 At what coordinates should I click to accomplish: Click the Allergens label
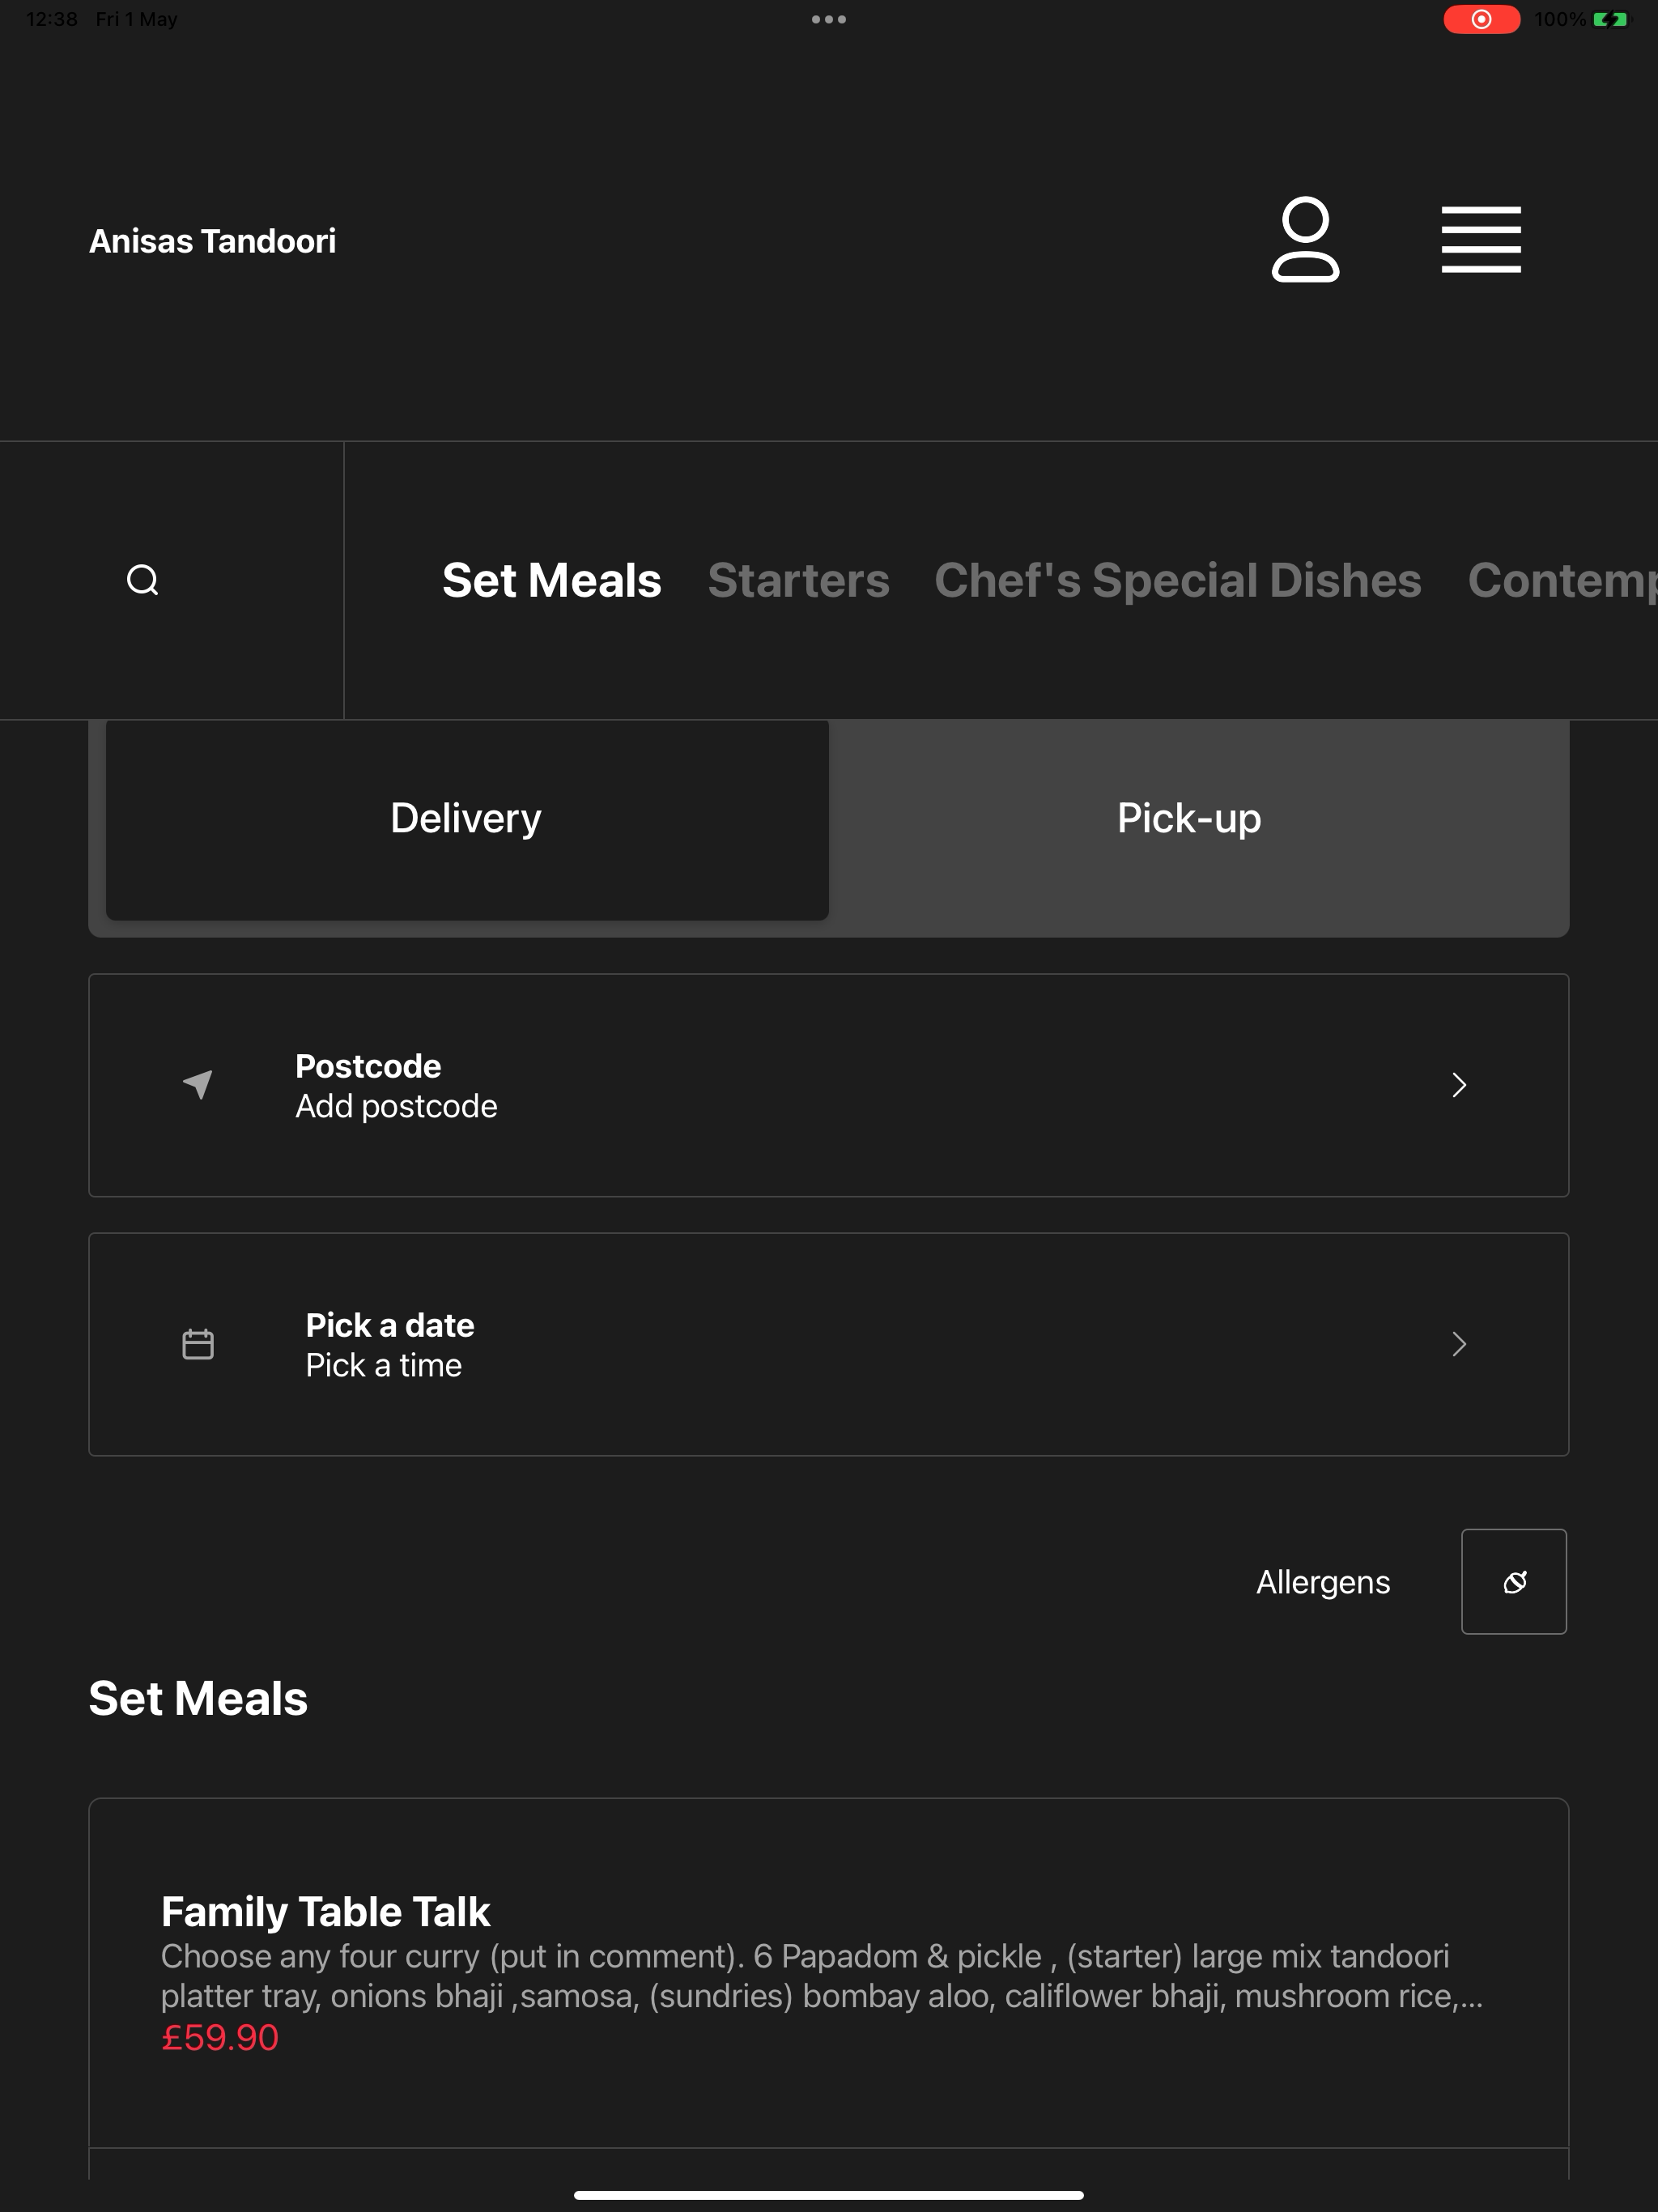[1323, 1582]
